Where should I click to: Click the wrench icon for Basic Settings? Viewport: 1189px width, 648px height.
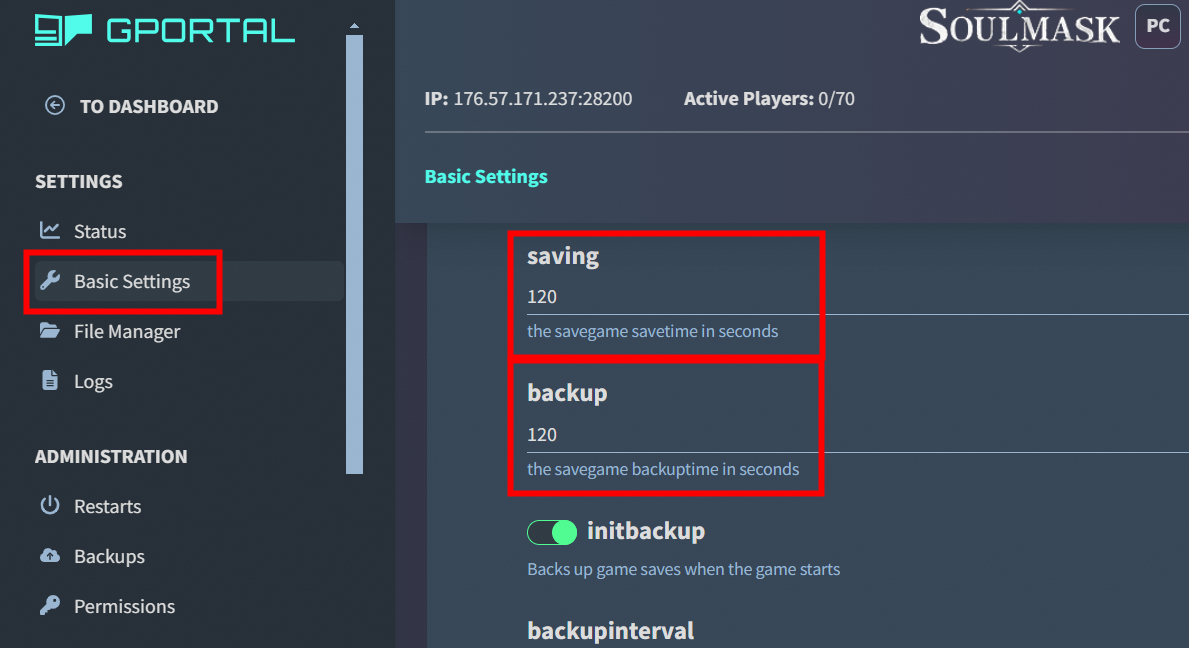coord(50,281)
